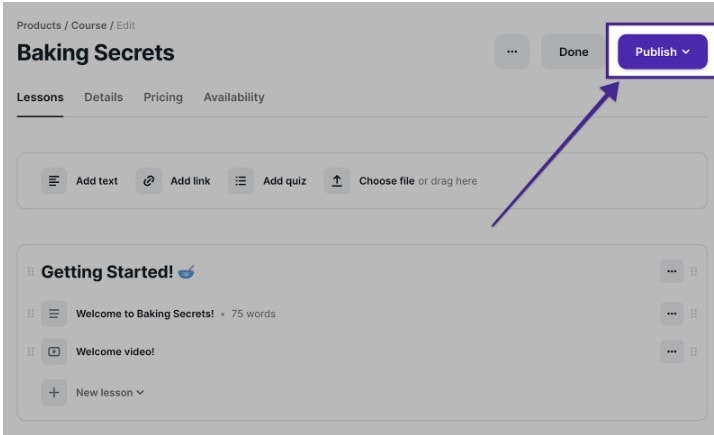Viewport: 714px width, 435px height.
Task: Click the video icon beside Welcome video
Action: (54, 352)
